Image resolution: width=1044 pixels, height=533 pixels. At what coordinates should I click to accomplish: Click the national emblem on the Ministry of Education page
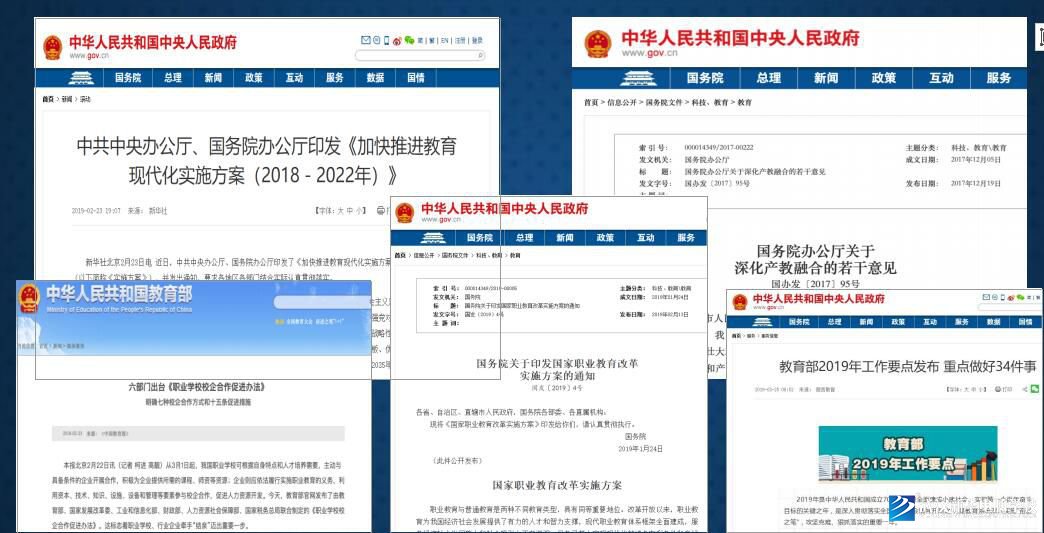click(x=29, y=298)
